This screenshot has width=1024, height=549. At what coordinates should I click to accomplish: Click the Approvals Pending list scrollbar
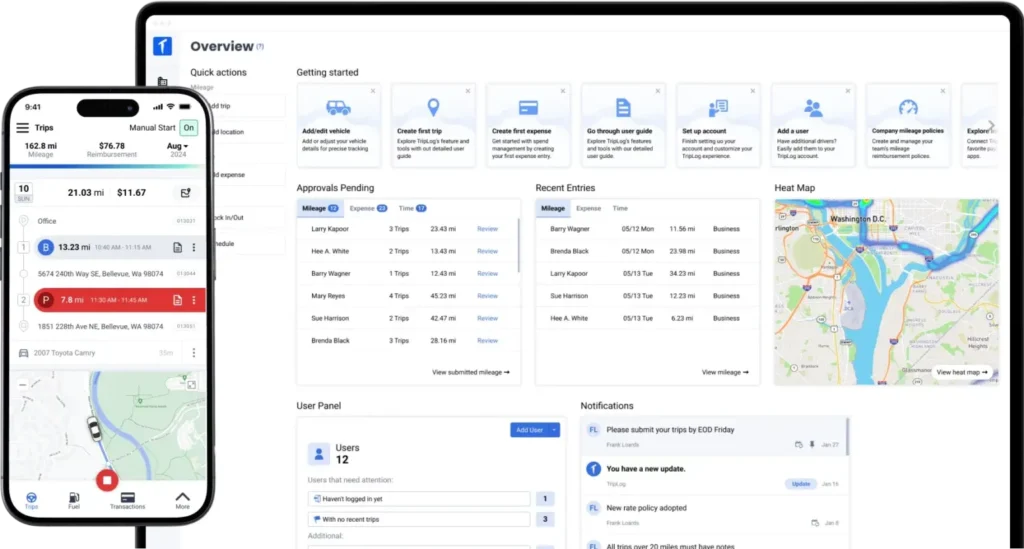pyautogui.click(x=519, y=245)
